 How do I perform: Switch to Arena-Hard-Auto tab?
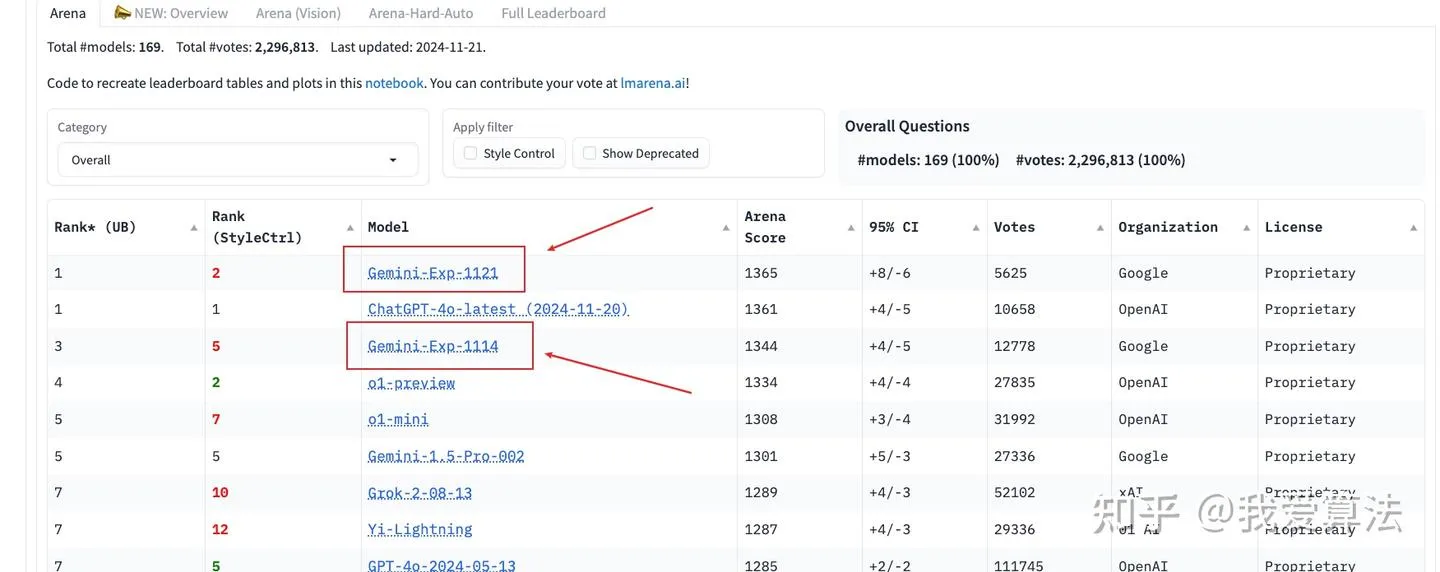point(421,13)
